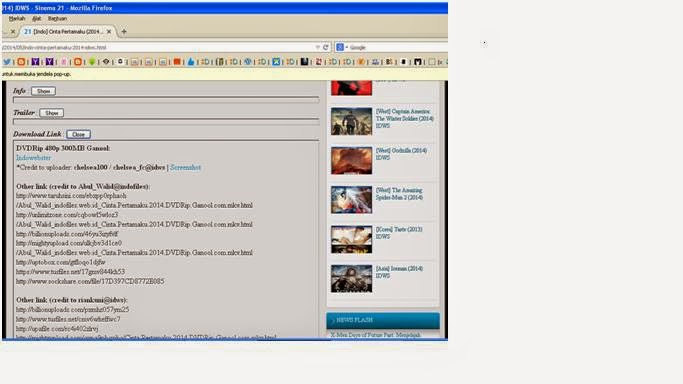Image resolution: width=683 pixels, height=384 pixels.
Task: Open the blue thumbs-up bookmark
Action: coord(191,62)
